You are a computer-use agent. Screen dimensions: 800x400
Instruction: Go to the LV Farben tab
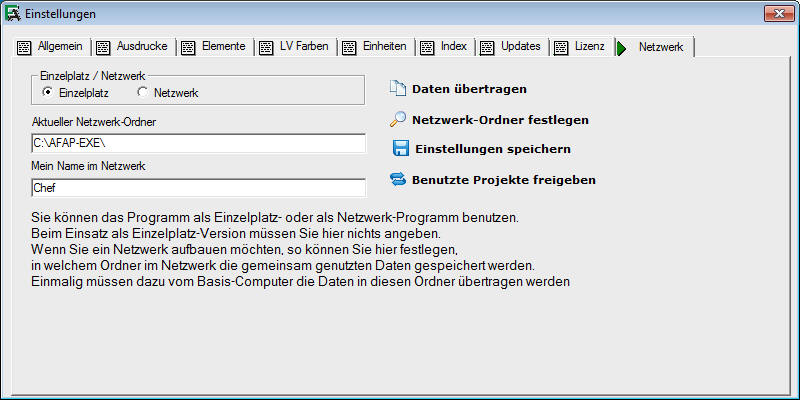pyautogui.click(x=295, y=47)
